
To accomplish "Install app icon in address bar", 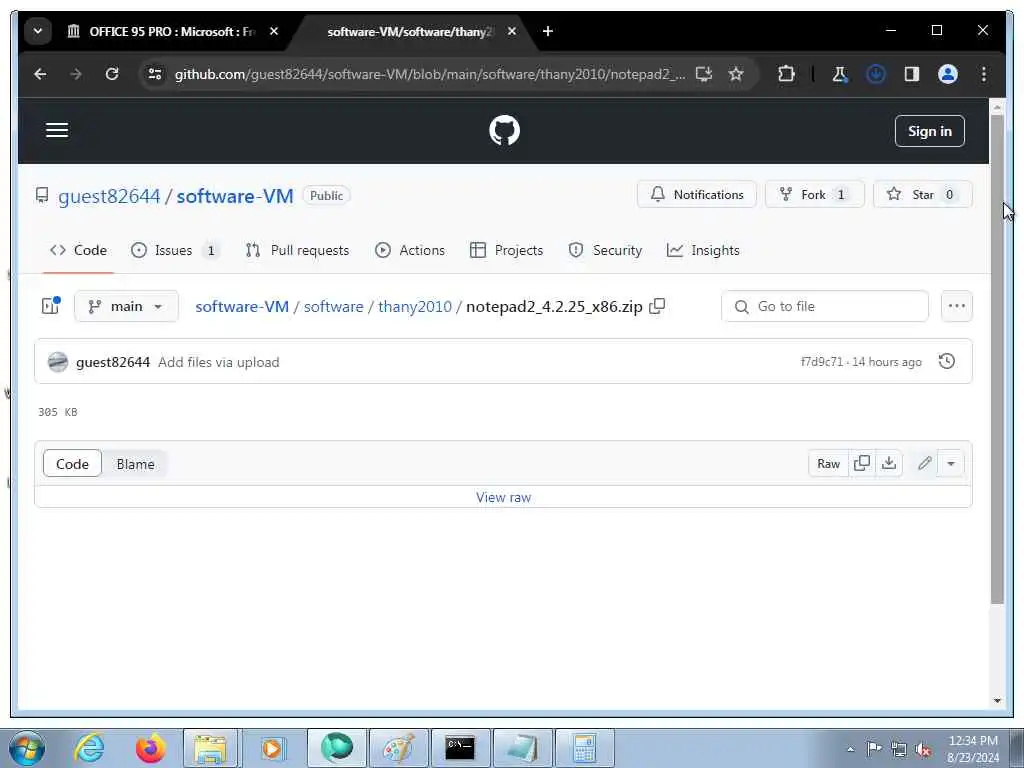I will pos(703,74).
